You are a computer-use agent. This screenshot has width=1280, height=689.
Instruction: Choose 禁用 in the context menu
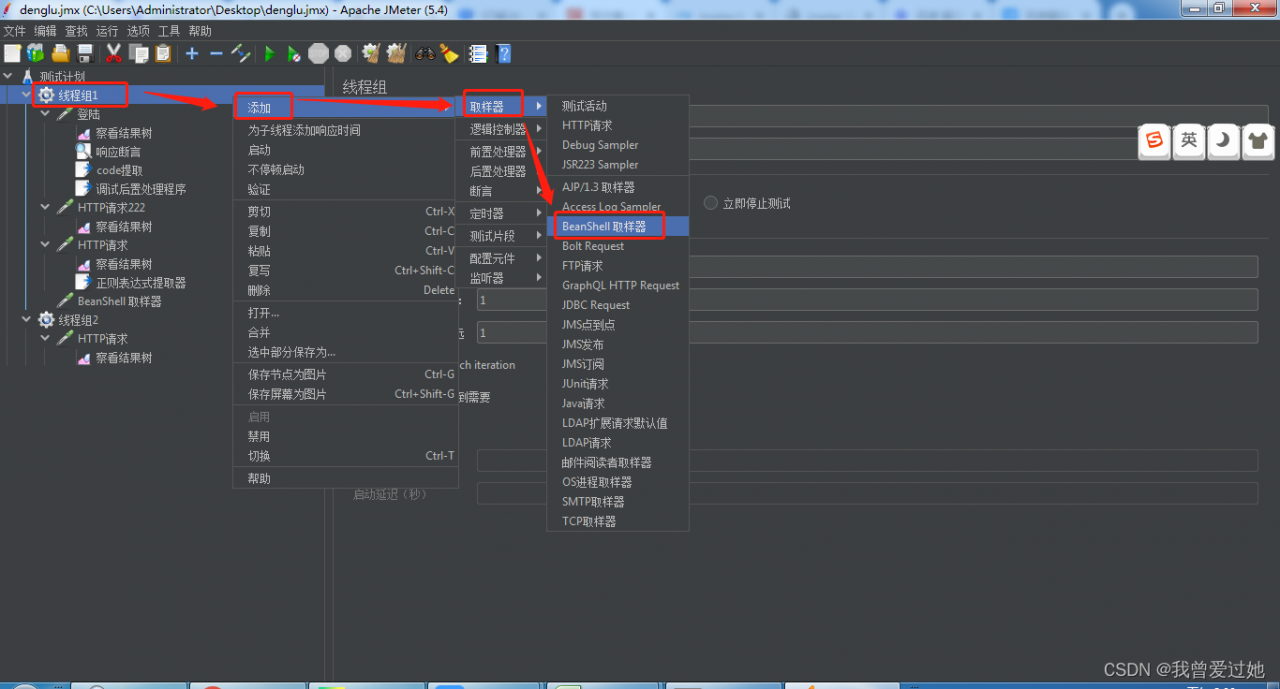click(345, 436)
